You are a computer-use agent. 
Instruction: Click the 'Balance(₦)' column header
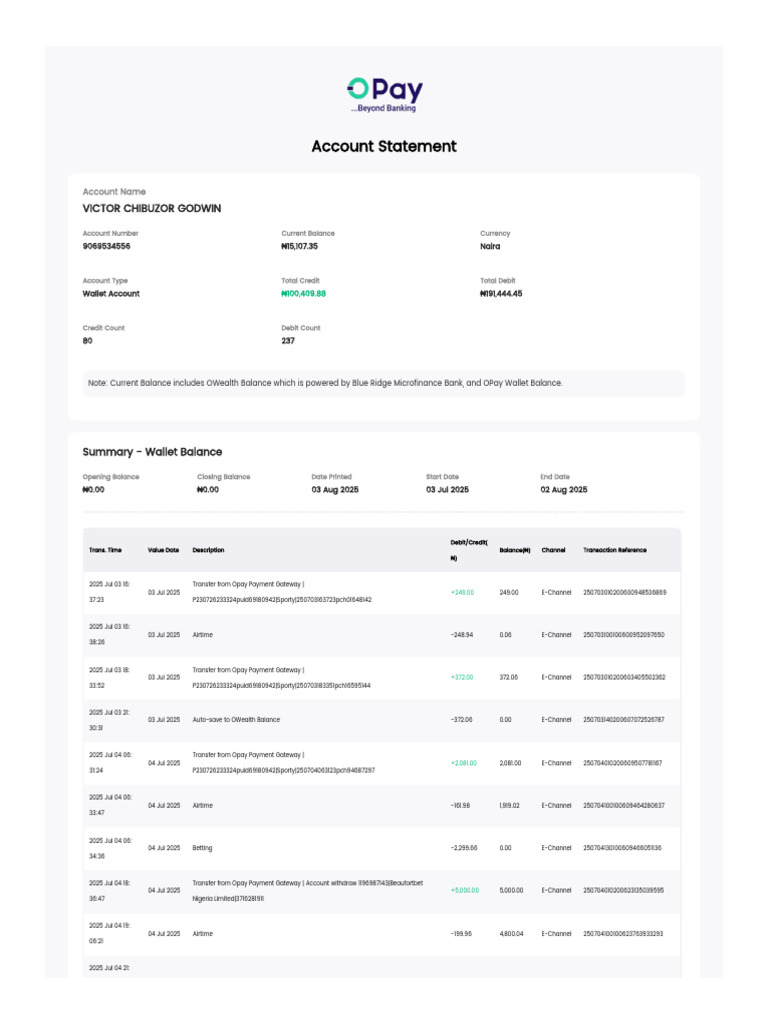click(515, 551)
